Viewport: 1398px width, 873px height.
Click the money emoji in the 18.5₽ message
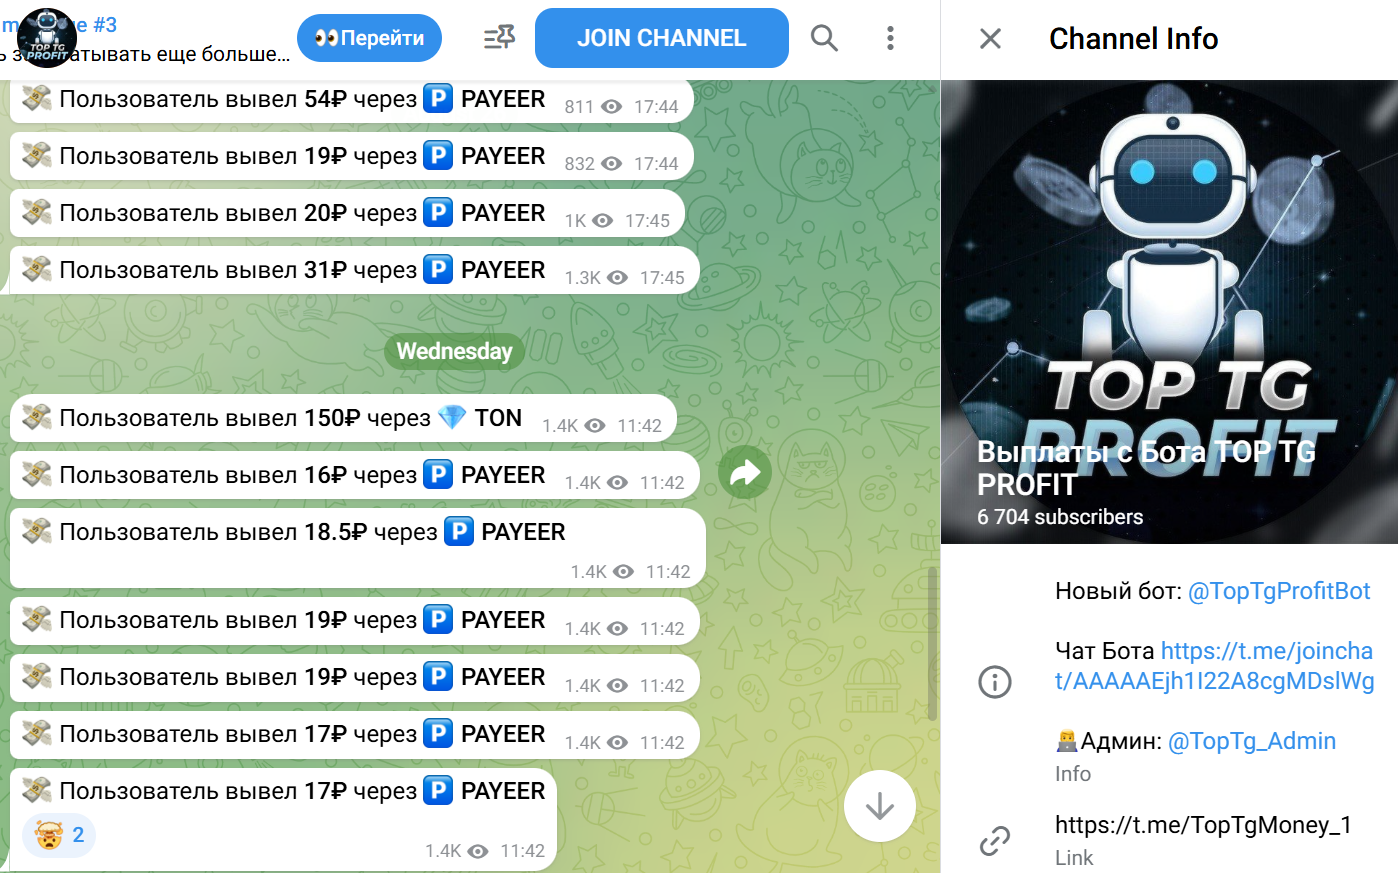coord(37,532)
